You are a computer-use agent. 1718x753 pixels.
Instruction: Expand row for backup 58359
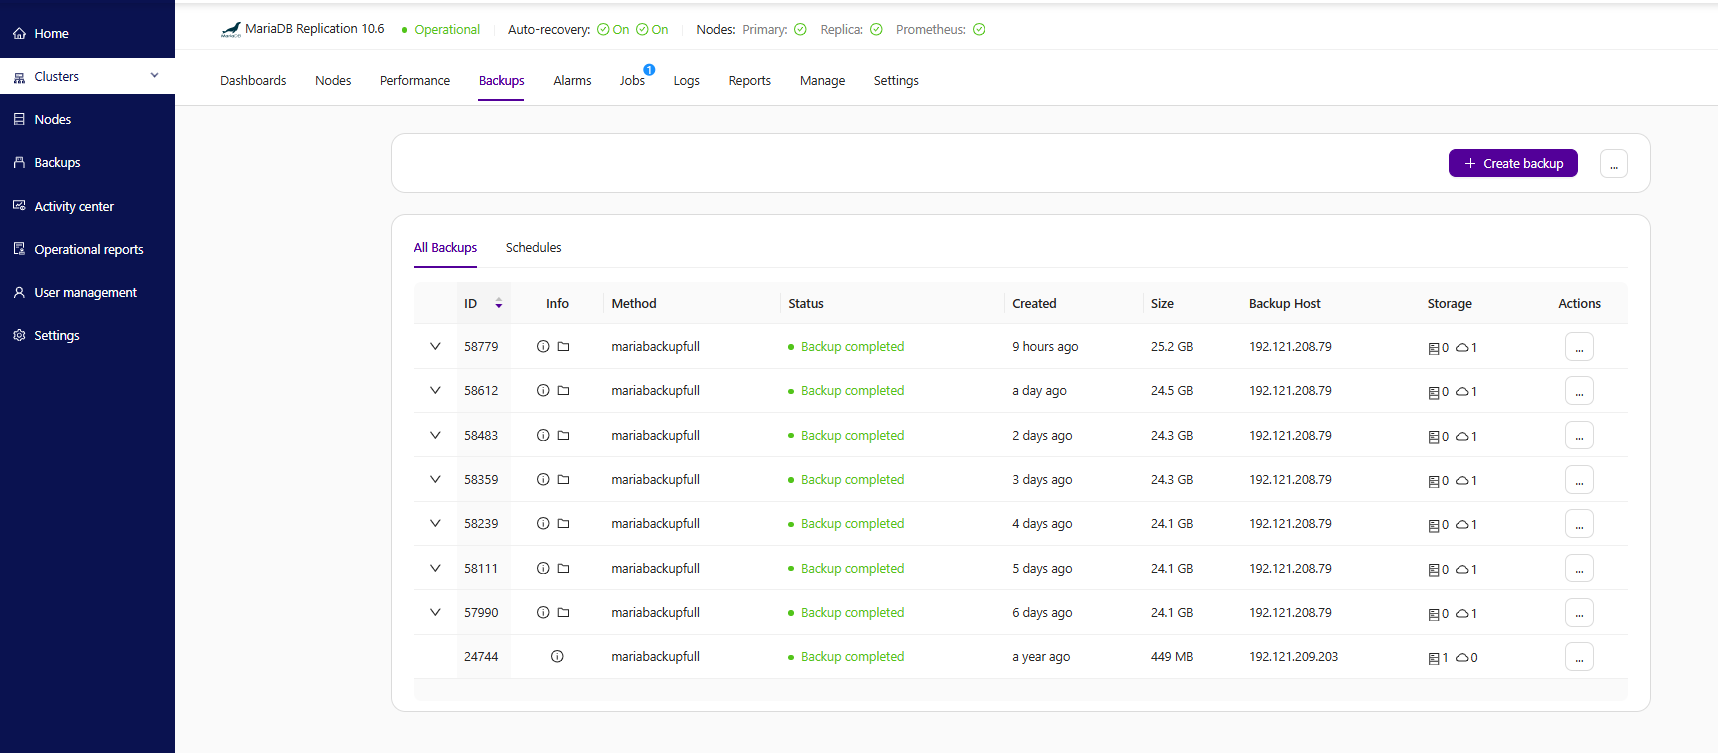coord(435,480)
